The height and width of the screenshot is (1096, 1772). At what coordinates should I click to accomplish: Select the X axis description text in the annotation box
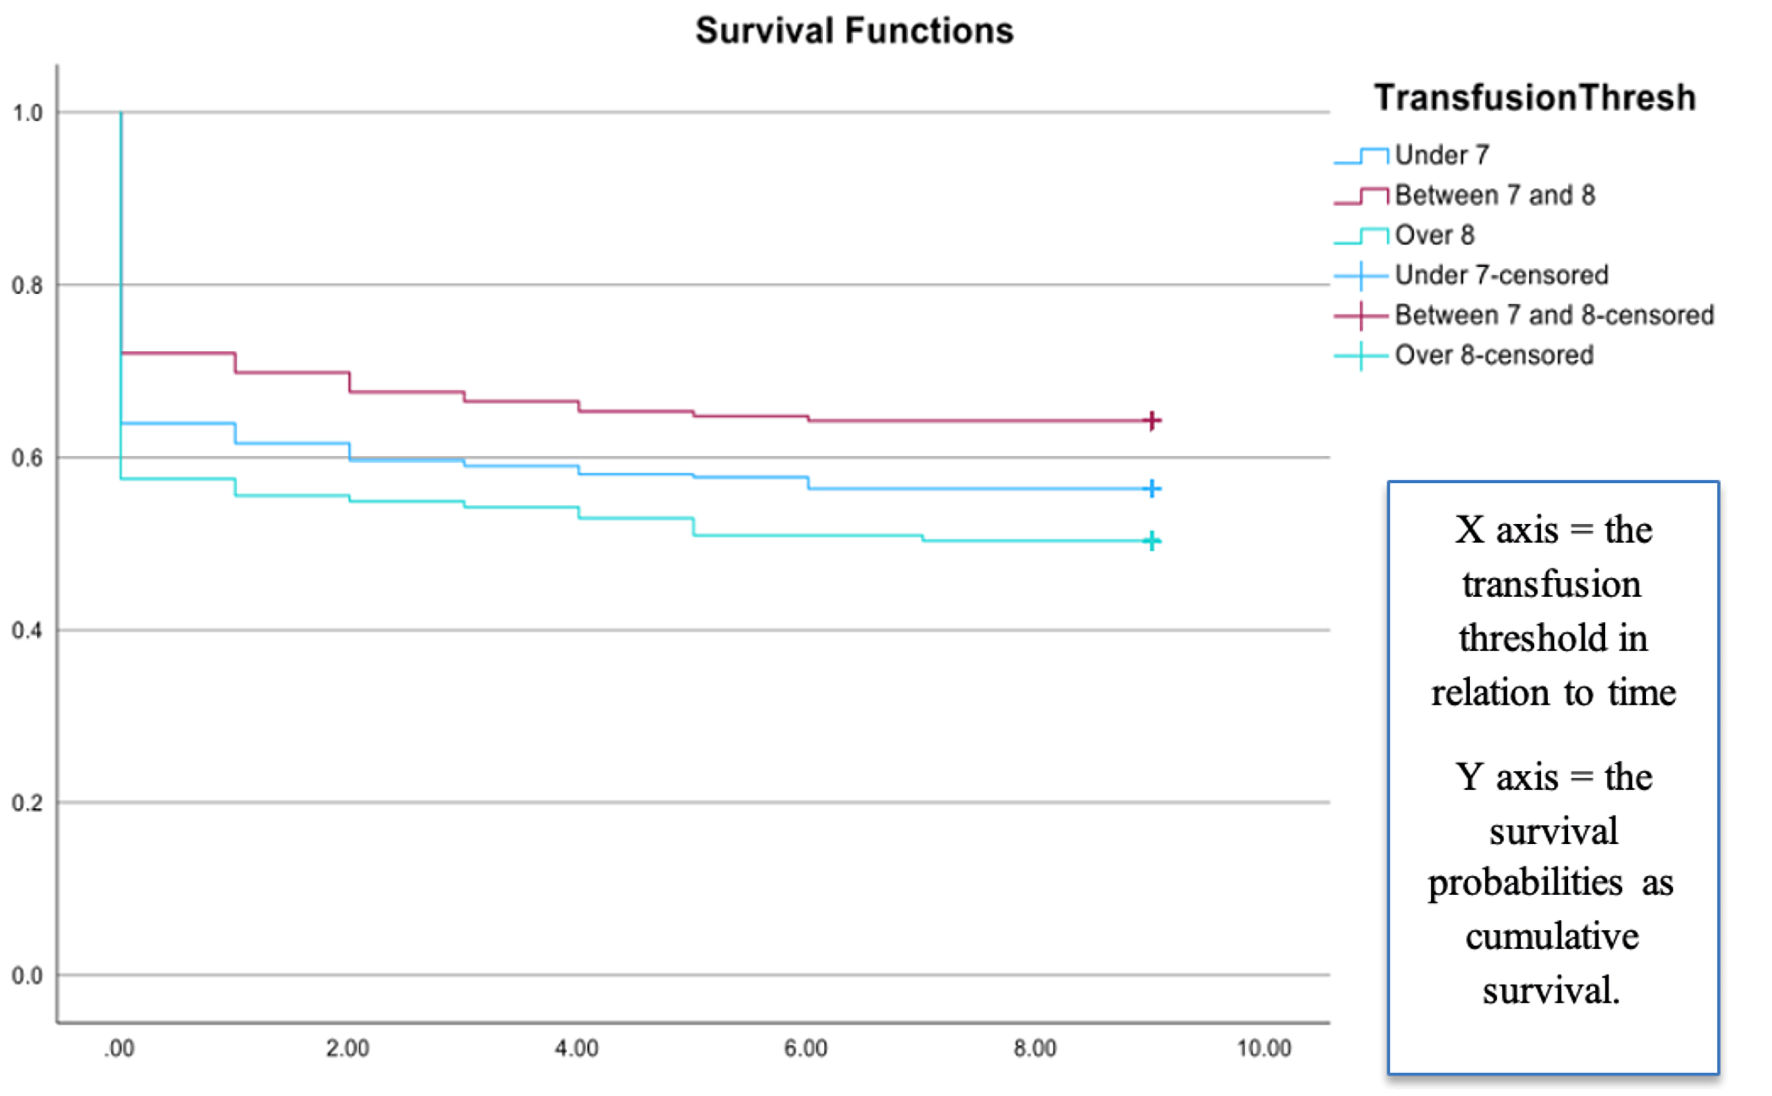[1553, 611]
